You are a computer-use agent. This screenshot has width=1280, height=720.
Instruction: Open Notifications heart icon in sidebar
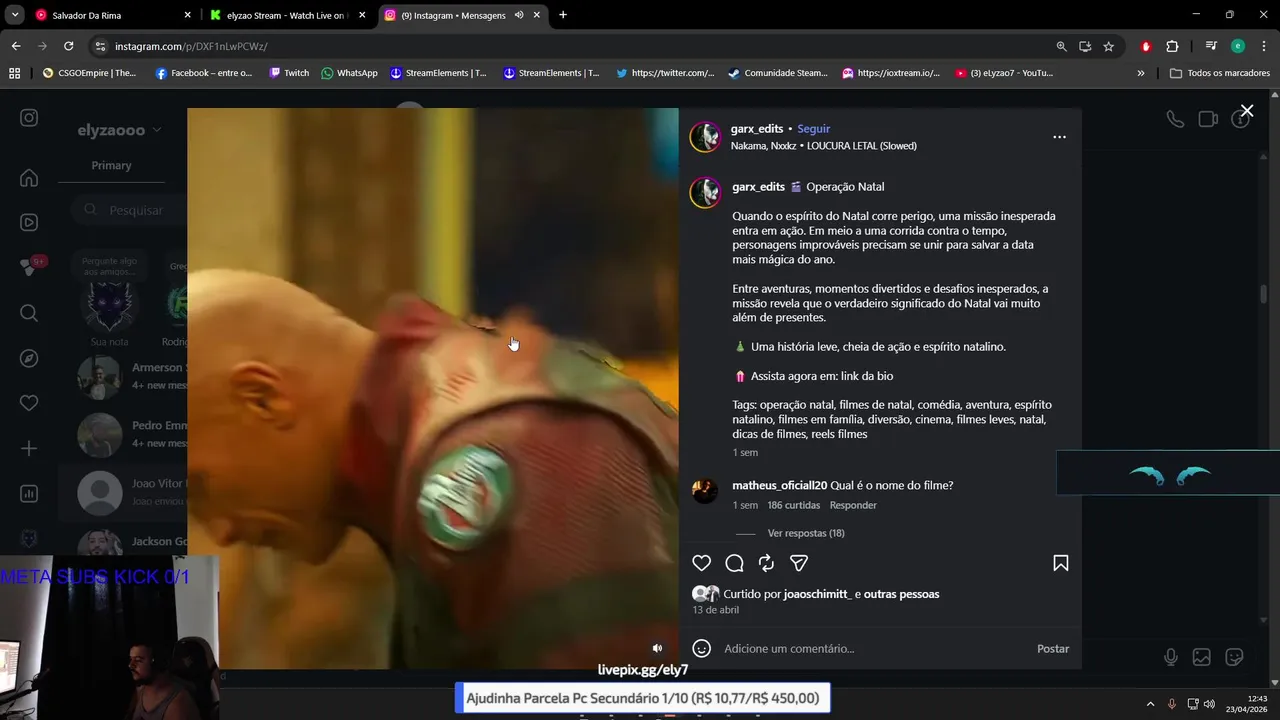pyautogui.click(x=29, y=403)
